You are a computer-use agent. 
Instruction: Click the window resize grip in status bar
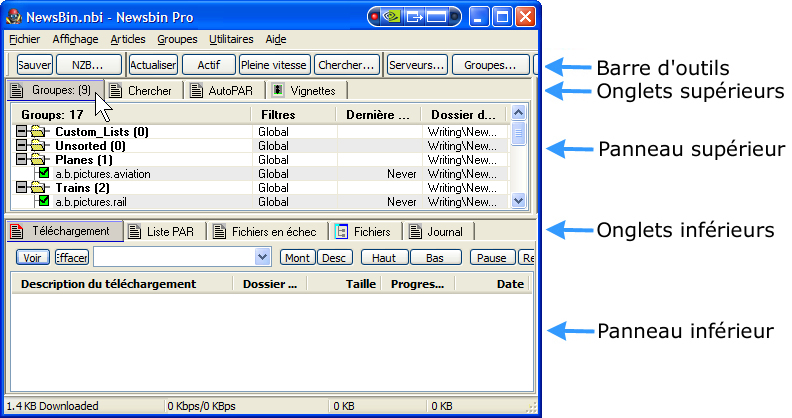[x=532, y=407]
